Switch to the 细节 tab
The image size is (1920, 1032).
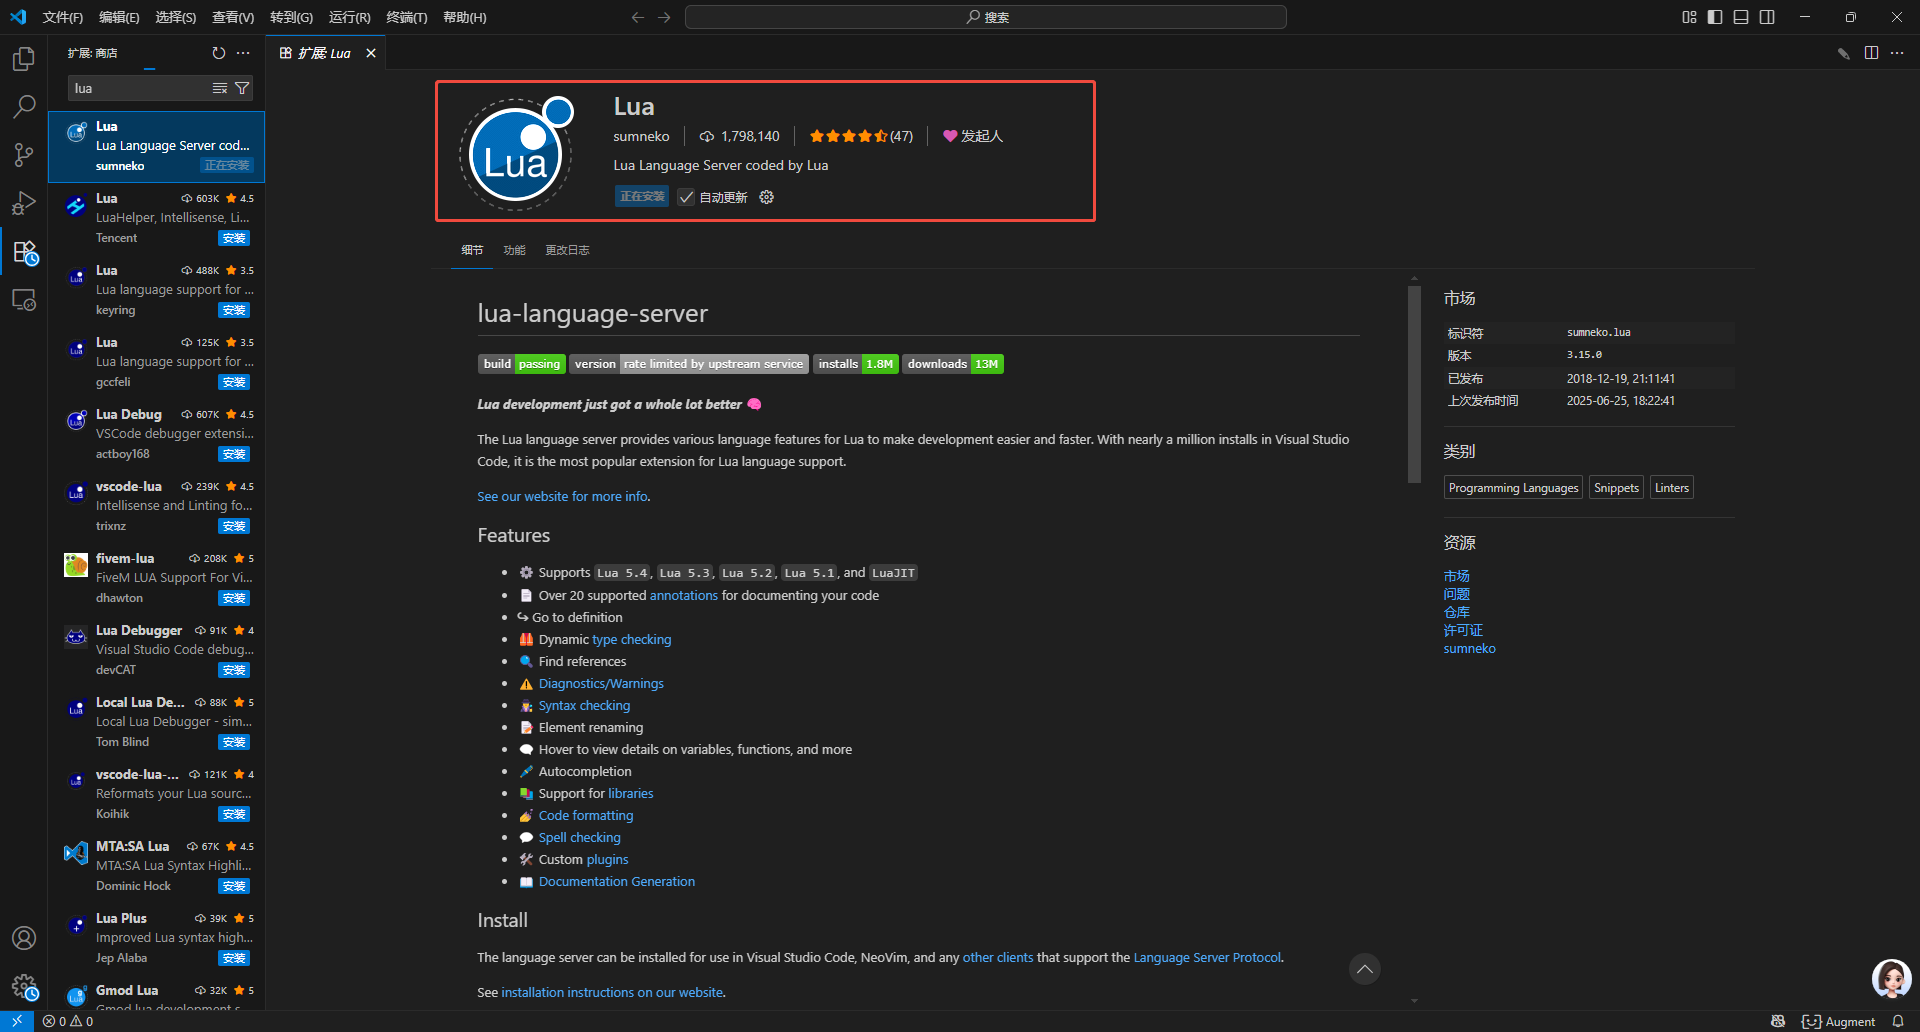(x=472, y=250)
